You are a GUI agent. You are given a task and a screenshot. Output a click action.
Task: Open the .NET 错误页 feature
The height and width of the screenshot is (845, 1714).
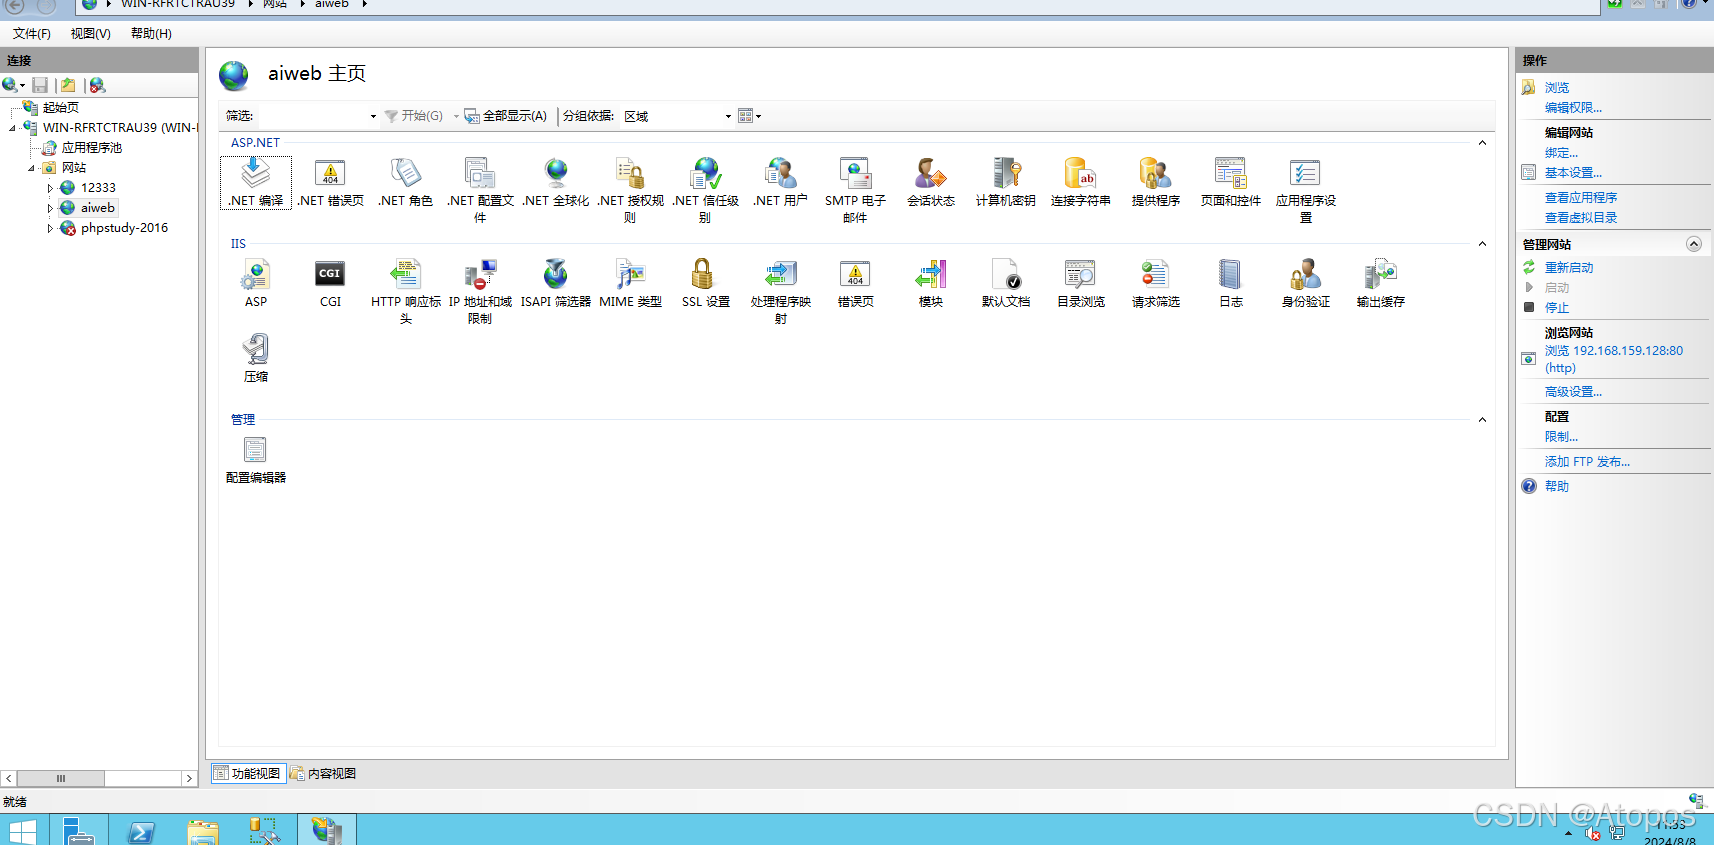point(330,182)
